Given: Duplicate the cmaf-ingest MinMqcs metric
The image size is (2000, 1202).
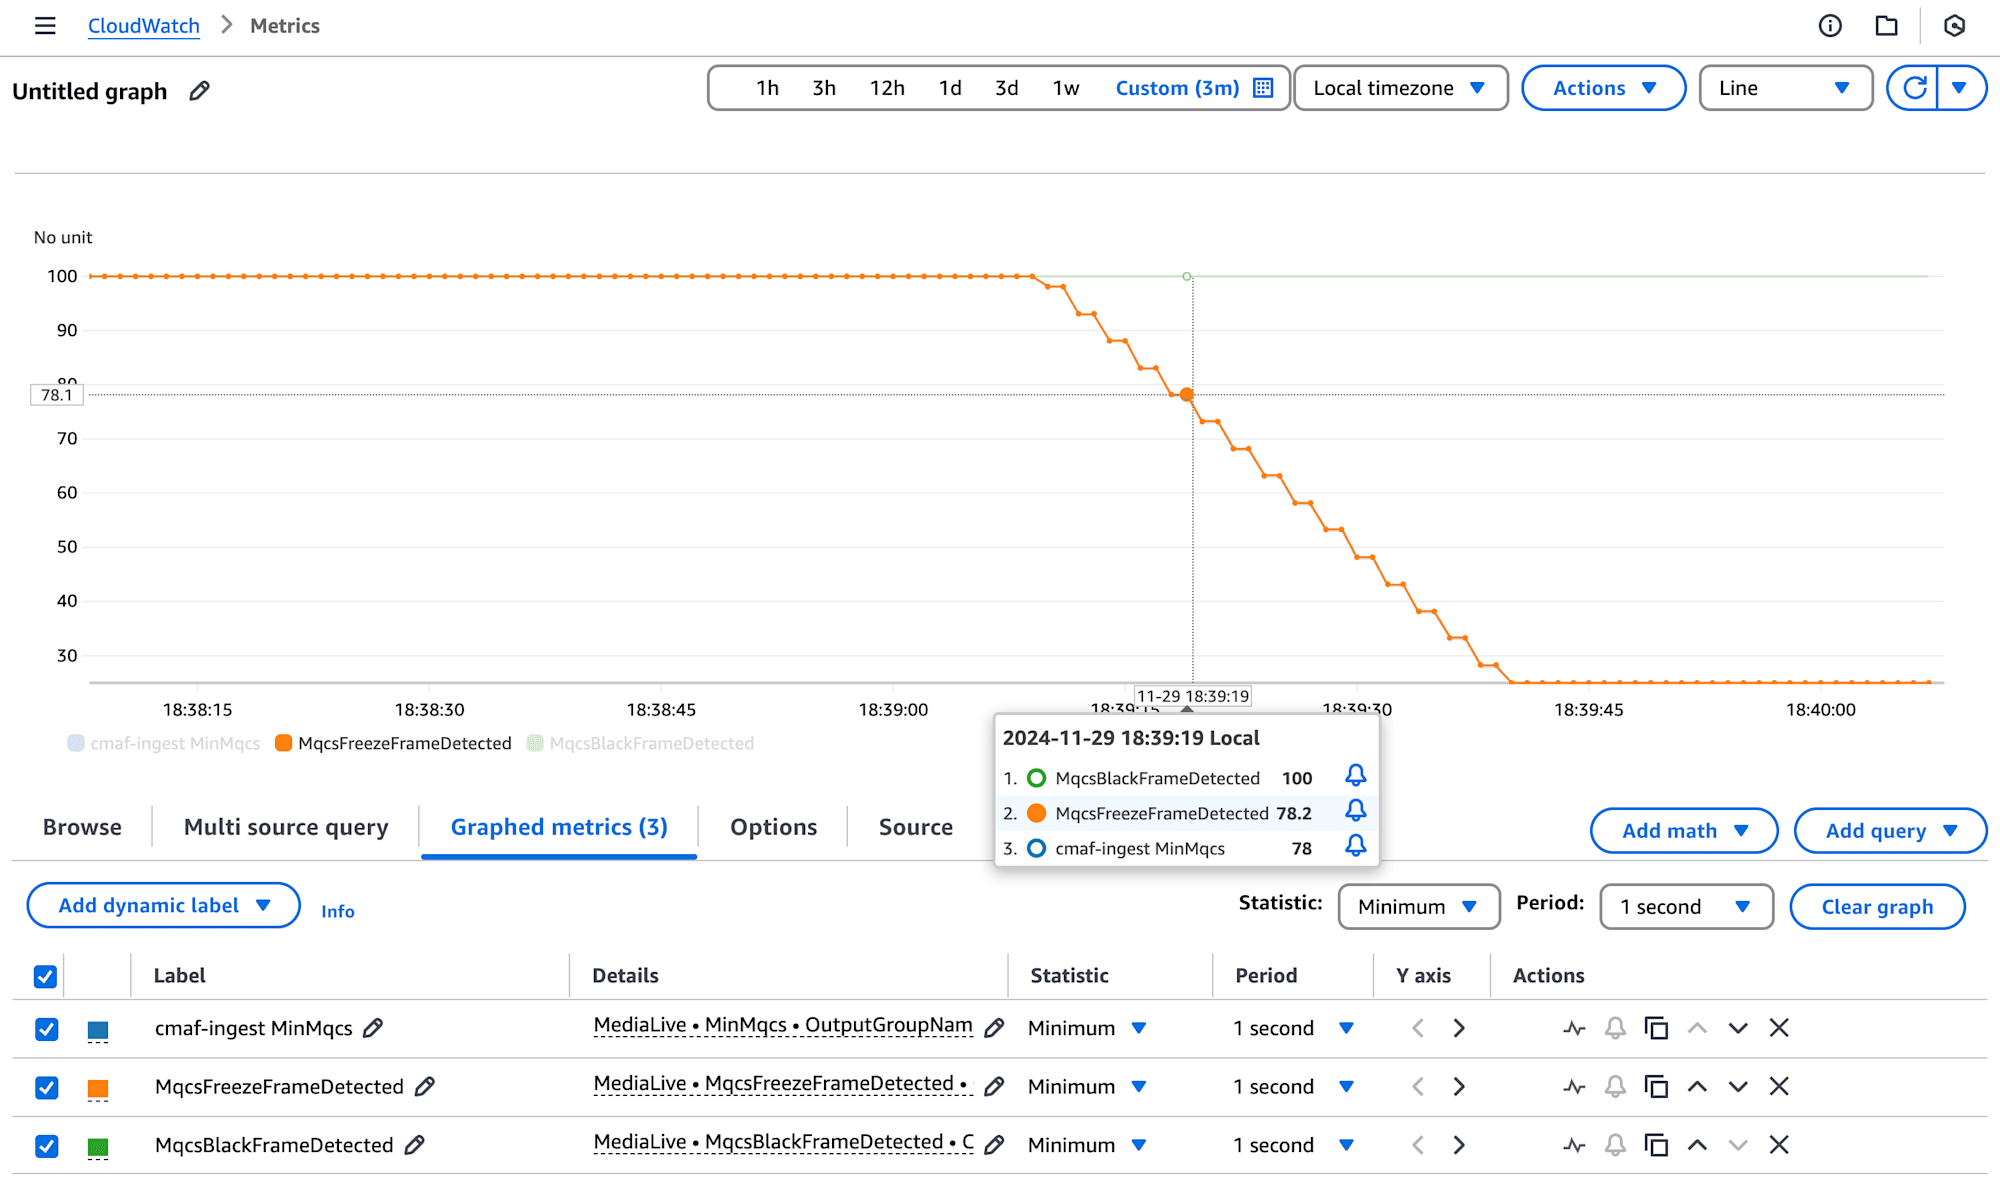Looking at the screenshot, I should 1656,1028.
